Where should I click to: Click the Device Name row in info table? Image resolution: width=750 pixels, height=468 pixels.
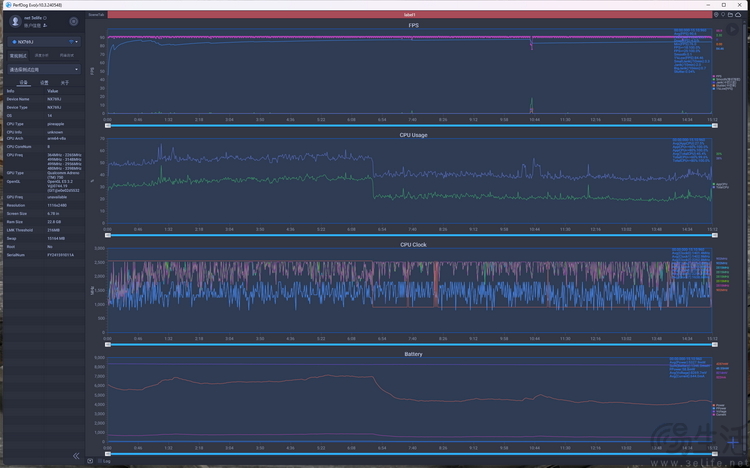coord(44,99)
